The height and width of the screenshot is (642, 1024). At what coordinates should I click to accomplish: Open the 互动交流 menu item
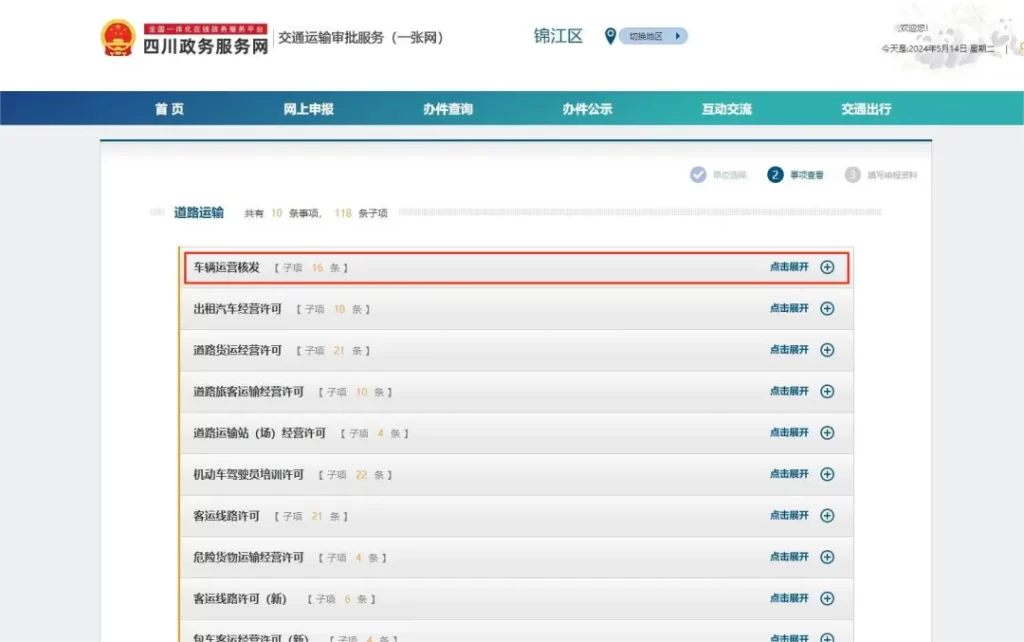[x=727, y=109]
